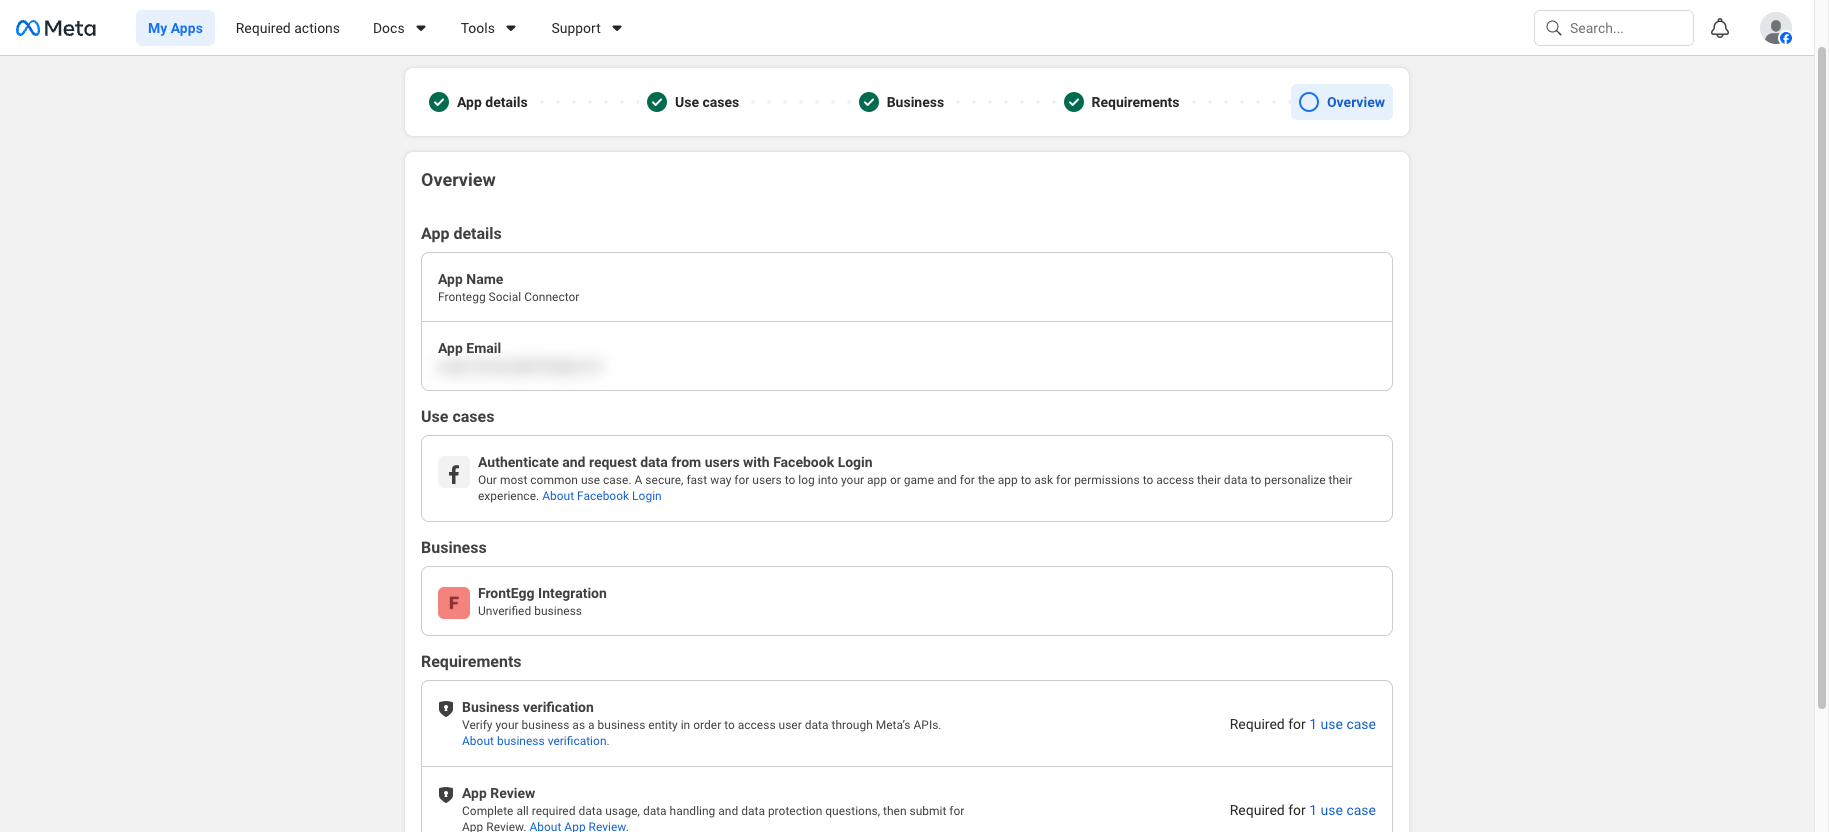Click the search magnifier icon
Viewport: 1829px width, 832px height.
1554,28
